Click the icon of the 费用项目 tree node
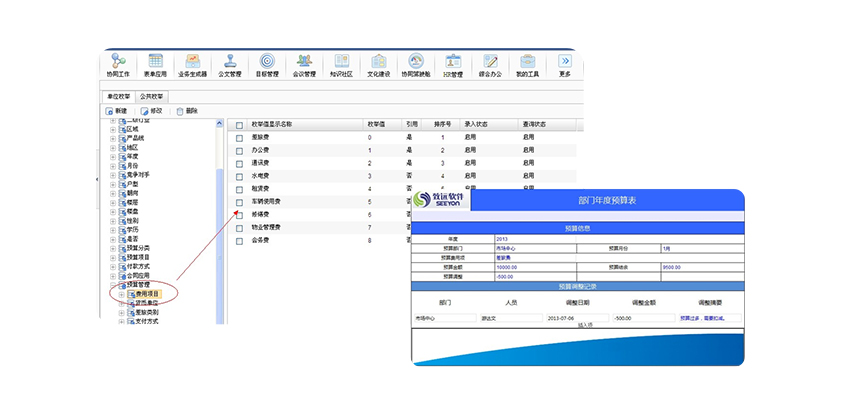This screenshot has width=842, height=415. click(x=132, y=294)
